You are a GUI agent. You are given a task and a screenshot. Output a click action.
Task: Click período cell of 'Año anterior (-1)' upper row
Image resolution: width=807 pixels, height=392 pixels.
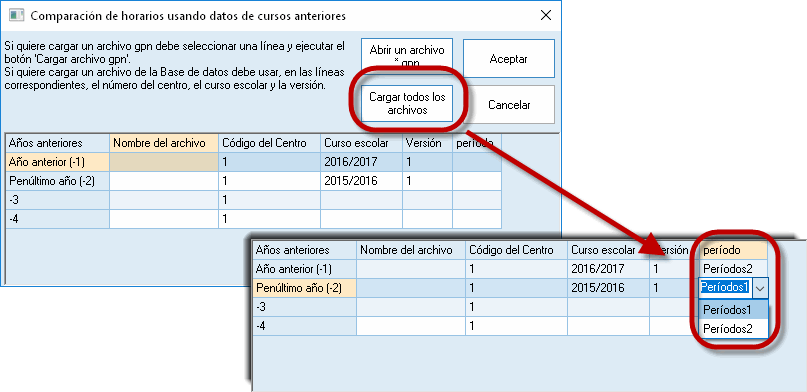[x=477, y=162]
